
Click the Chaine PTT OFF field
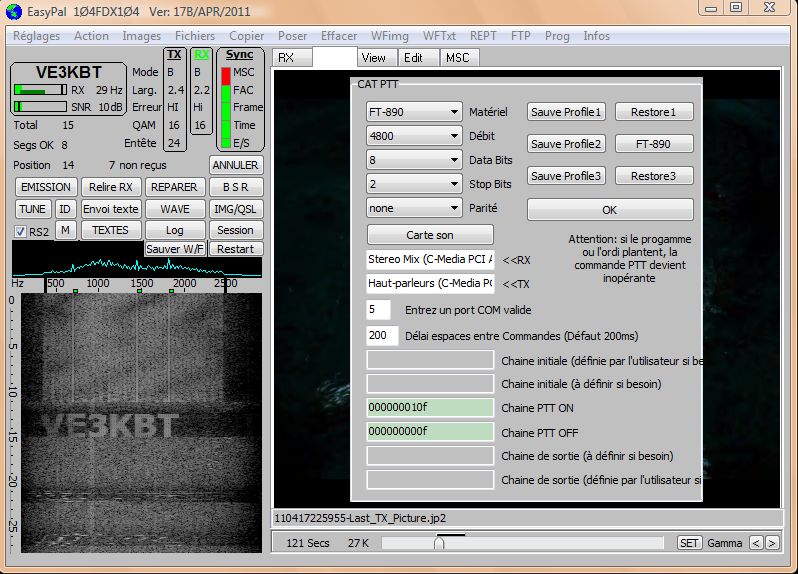(x=430, y=432)
